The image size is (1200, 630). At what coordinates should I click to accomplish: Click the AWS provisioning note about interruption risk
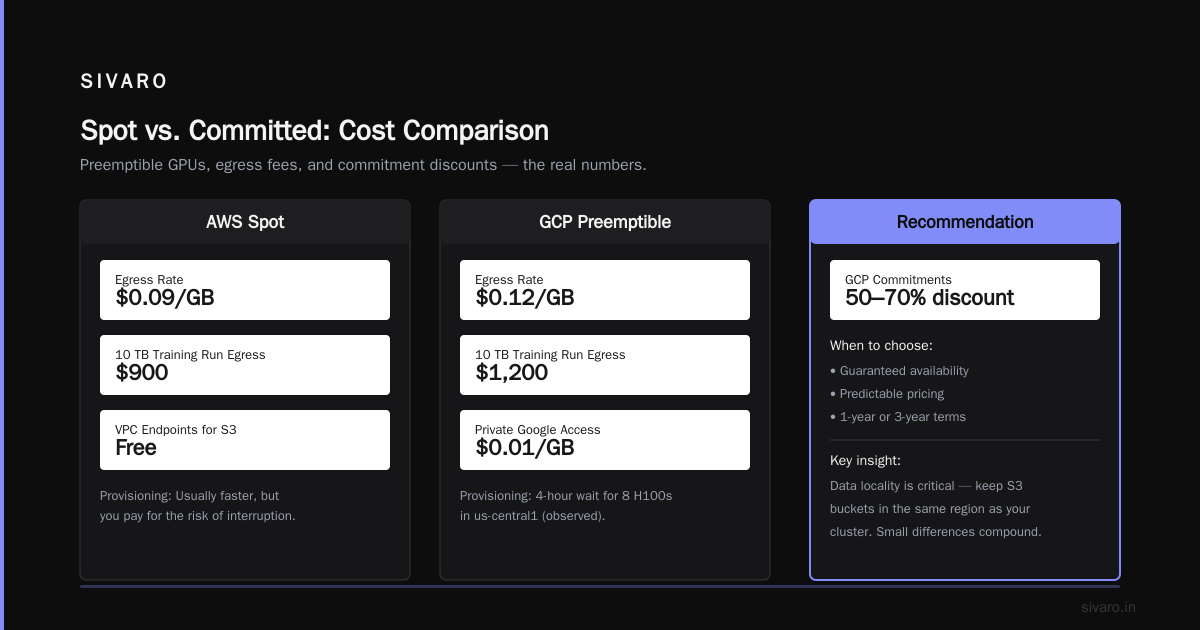tap(198, 506)
